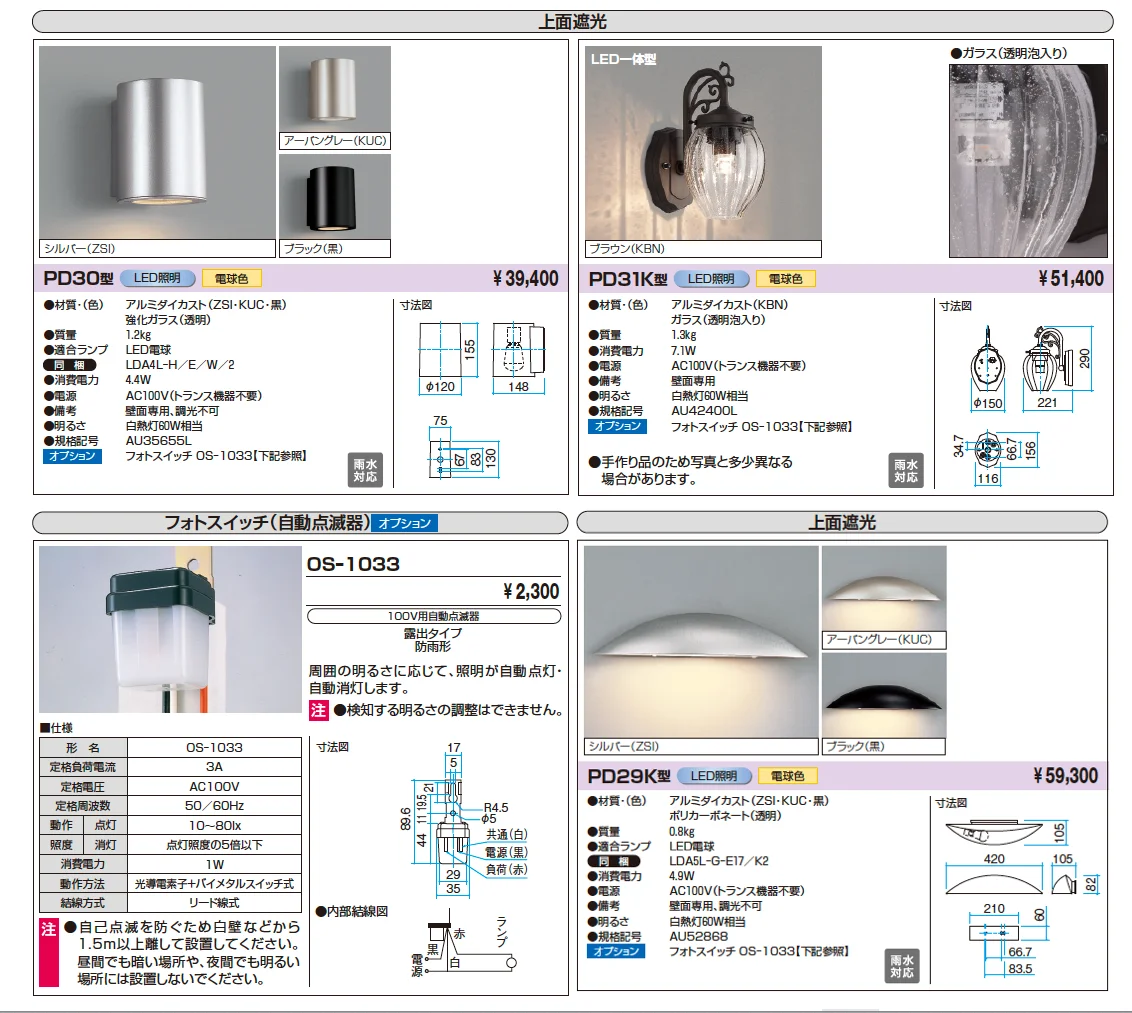The height and width of the screenshot is (1013, 1132).
Task: Open the bubble glass close-up image
Action: tap(1028, 160)
